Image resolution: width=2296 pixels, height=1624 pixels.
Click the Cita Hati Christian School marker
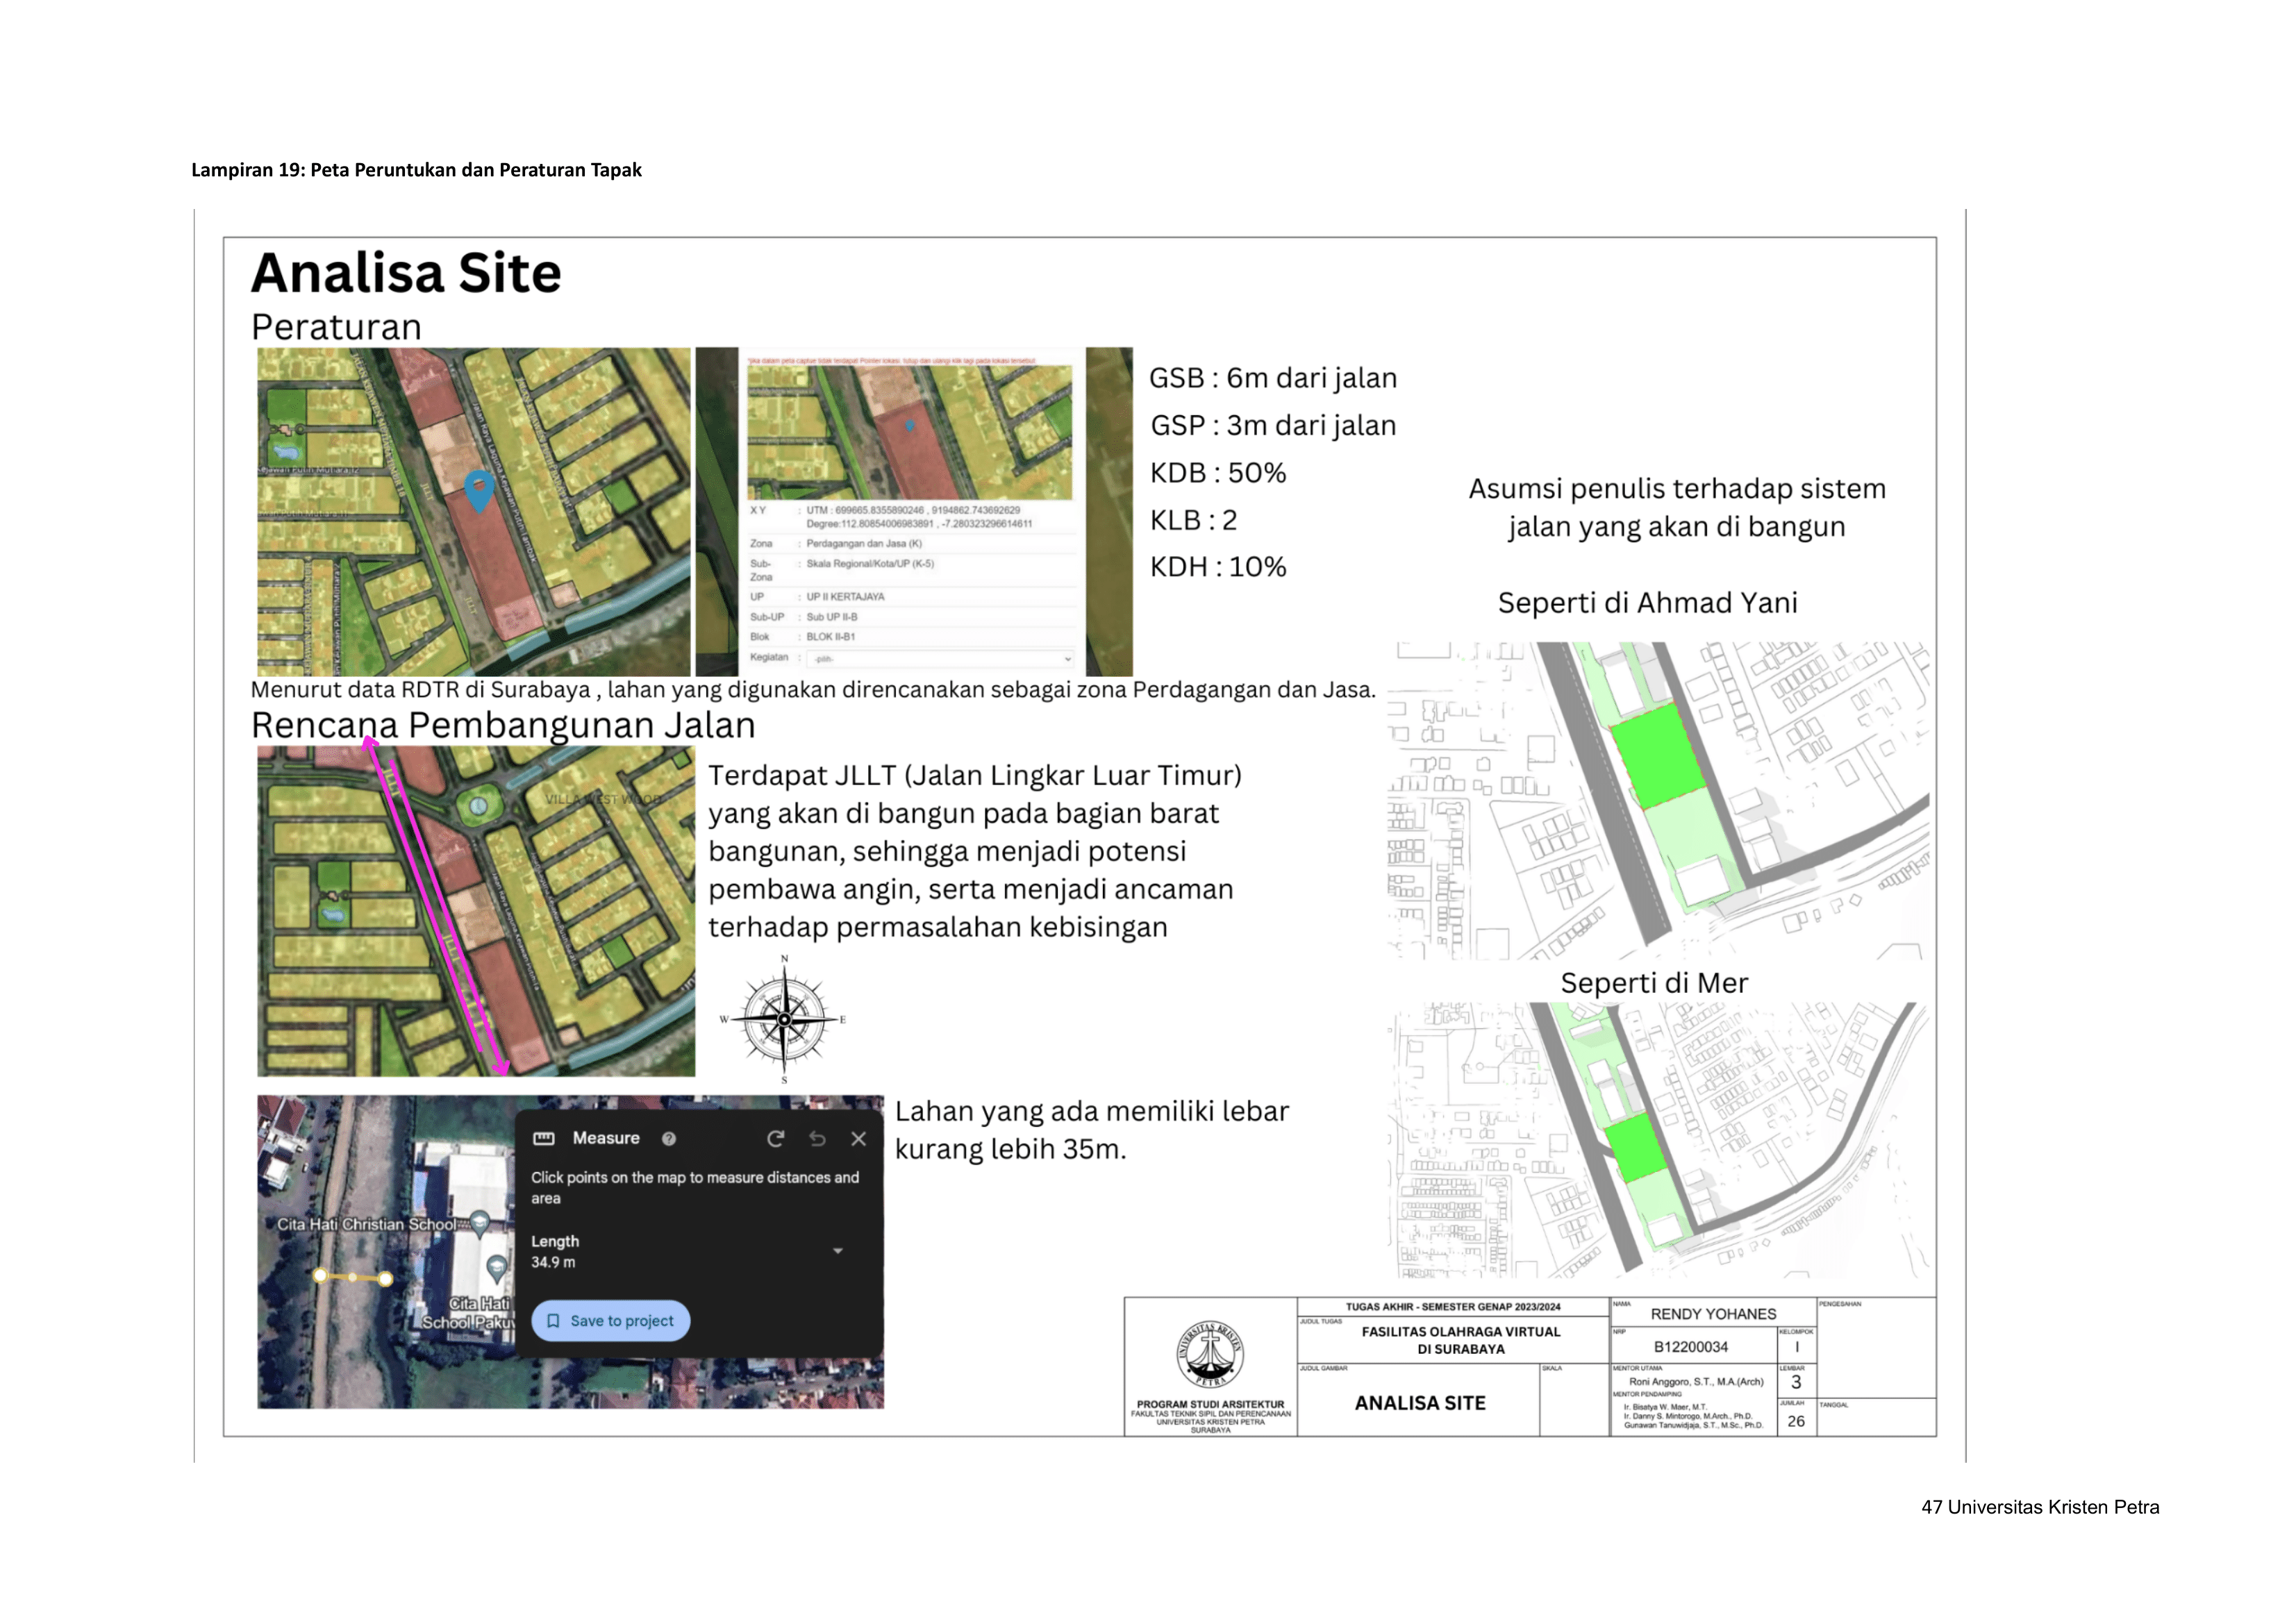480,1222
